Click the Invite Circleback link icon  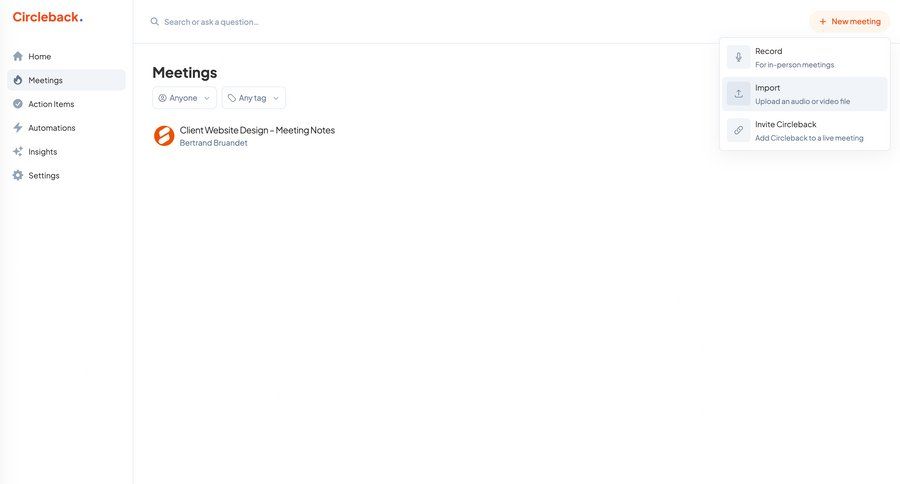pos(739,130)
